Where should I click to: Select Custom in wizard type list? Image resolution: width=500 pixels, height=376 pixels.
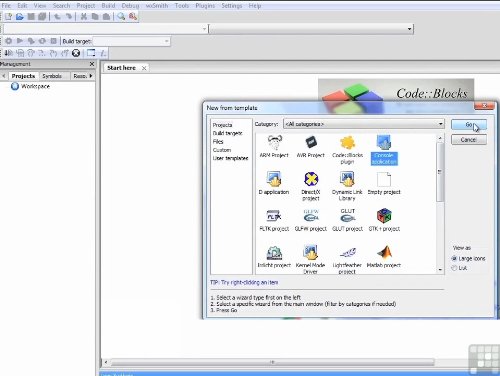222,150
